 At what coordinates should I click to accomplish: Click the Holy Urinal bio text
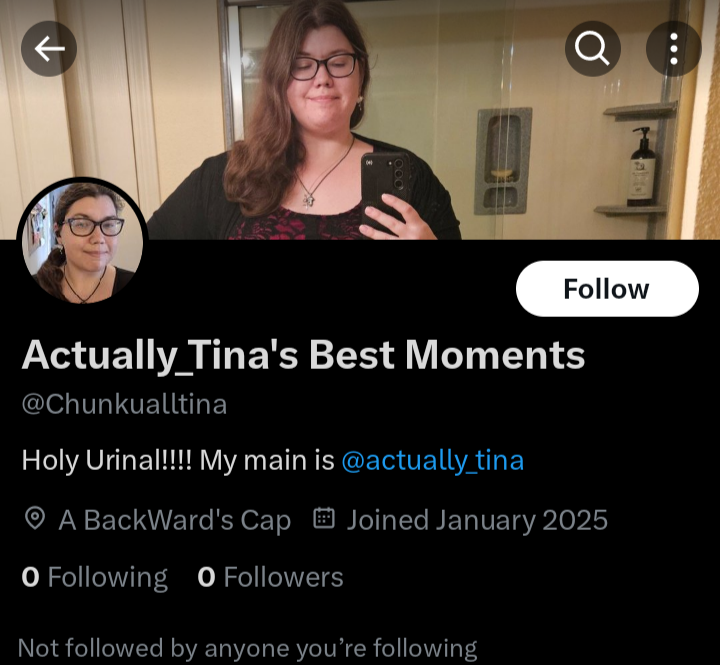pos(178,461)
